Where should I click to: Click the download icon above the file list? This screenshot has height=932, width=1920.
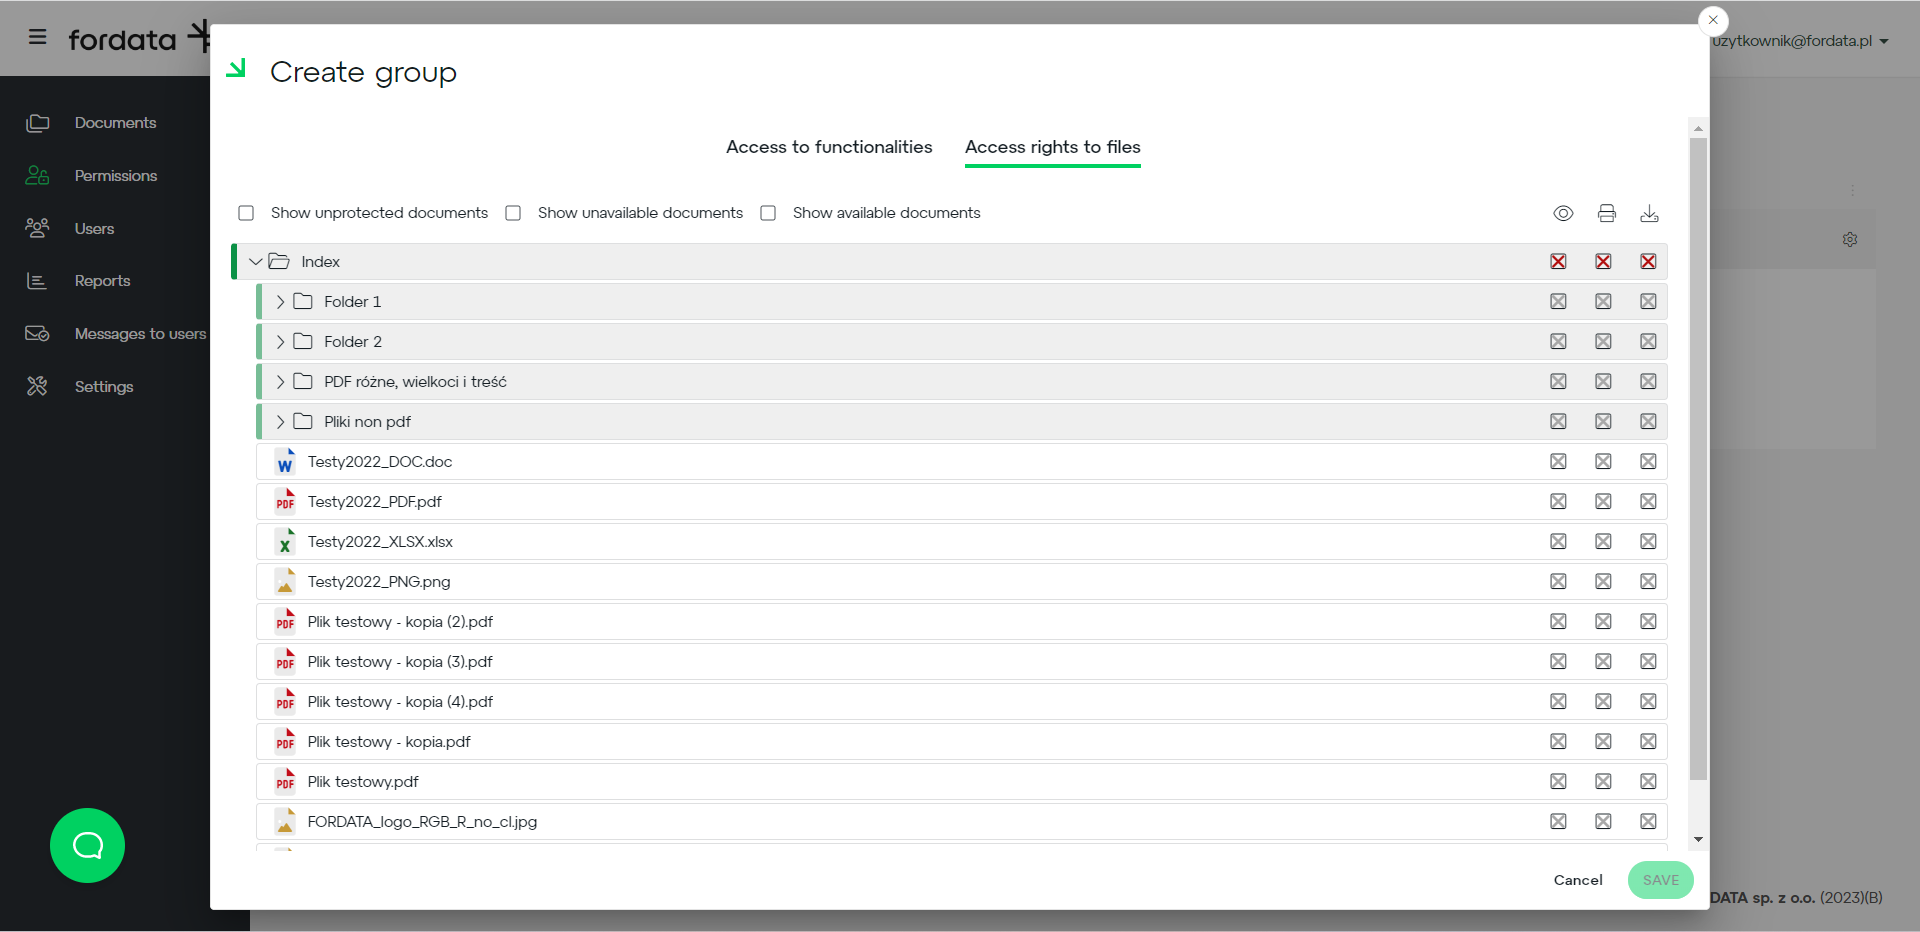pos(1650,213)
